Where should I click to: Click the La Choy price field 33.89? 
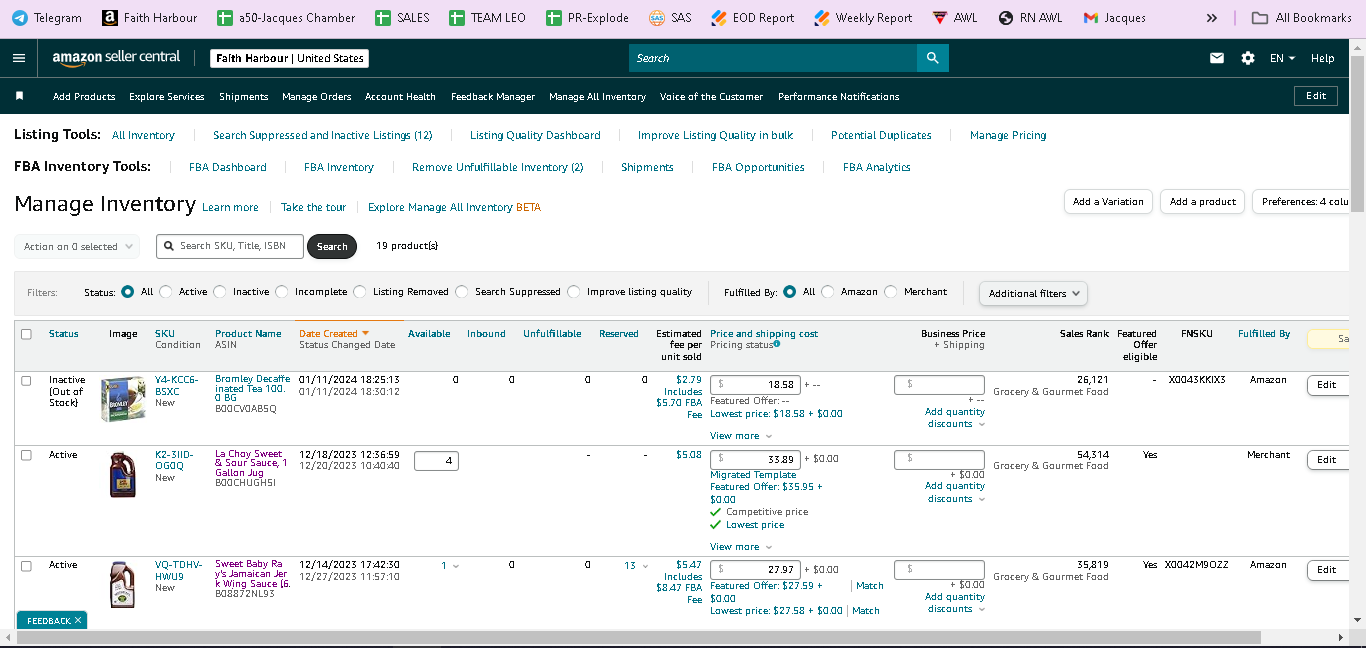755,459
